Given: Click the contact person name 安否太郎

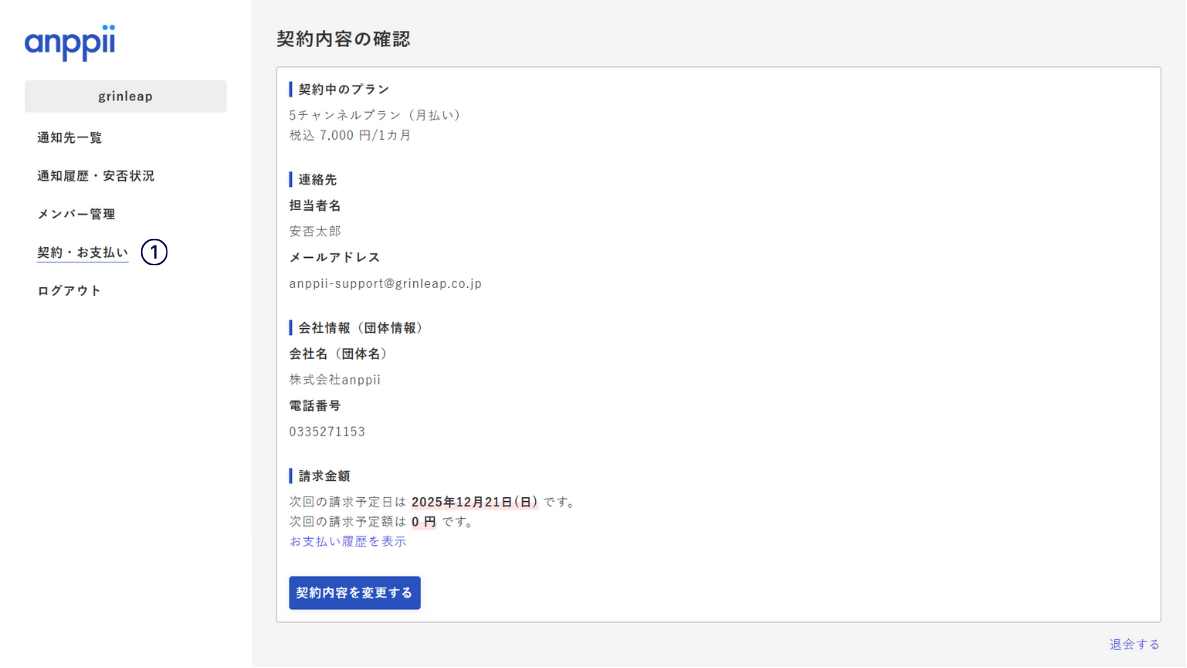Looking at the screenshot, I should [315, 231].
